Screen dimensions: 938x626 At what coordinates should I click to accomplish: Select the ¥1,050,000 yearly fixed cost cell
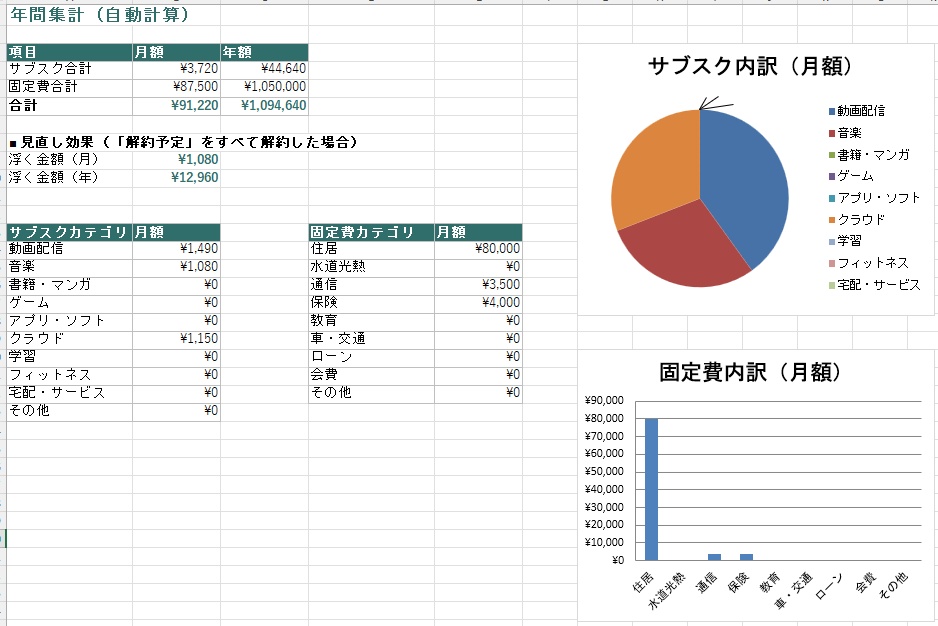point(264,87)
